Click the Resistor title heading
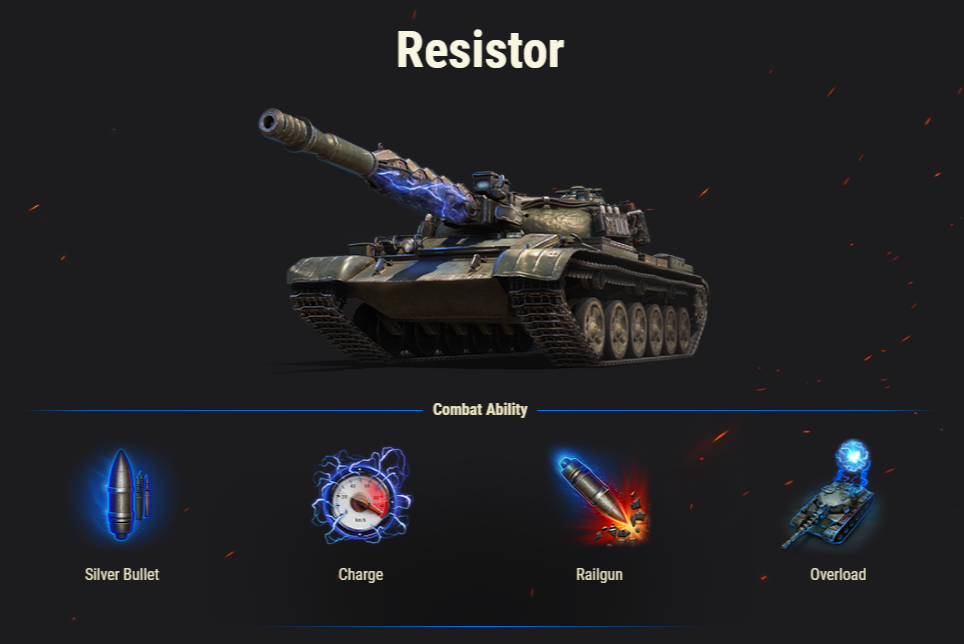The width and height of the screenshot is (964, 644). 480,50
